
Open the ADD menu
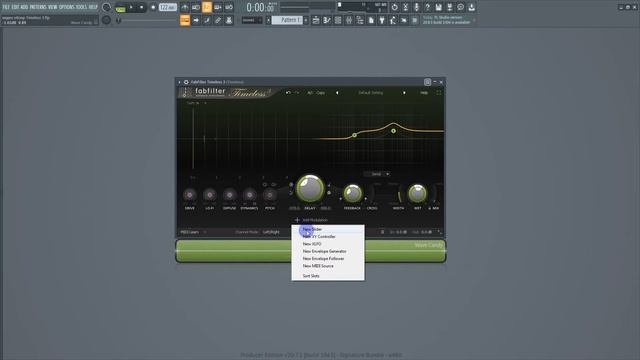(24, 7)
